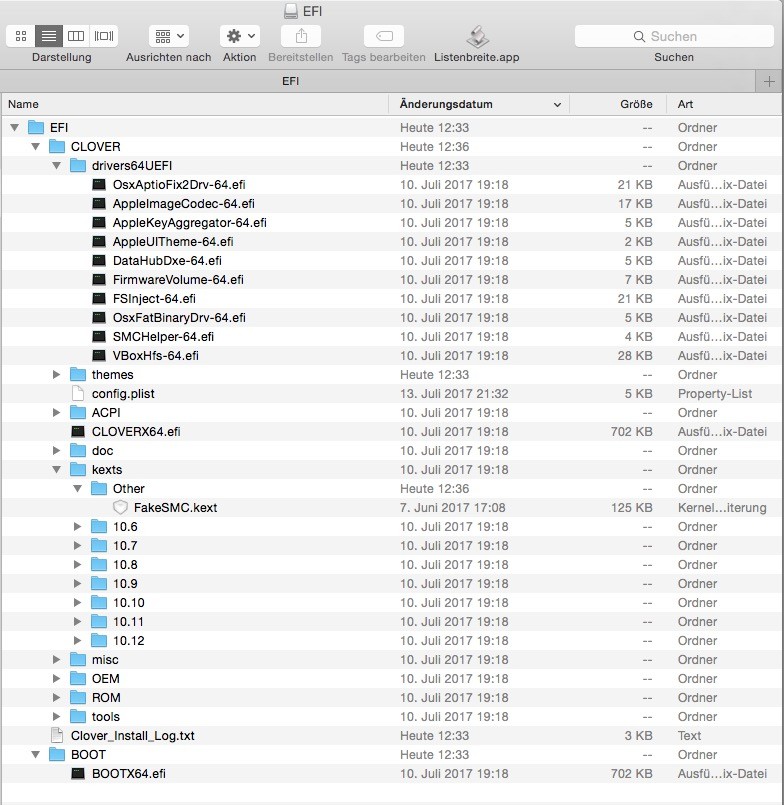Open the Aktion gear menu

coord(240,36)
